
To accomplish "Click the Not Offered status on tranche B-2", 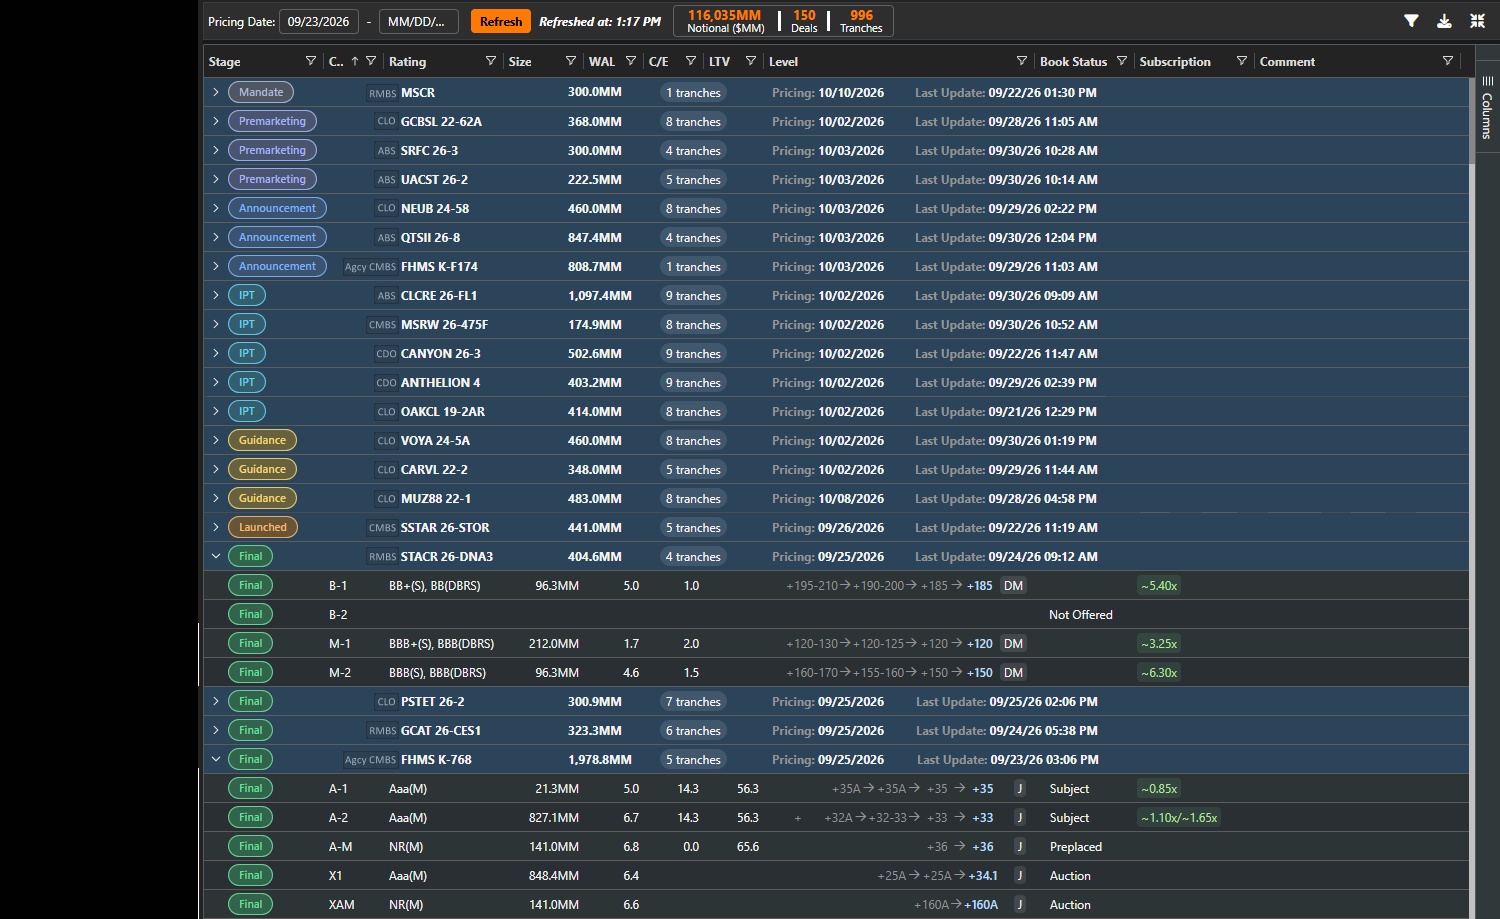I will (x=1080, y=614).
